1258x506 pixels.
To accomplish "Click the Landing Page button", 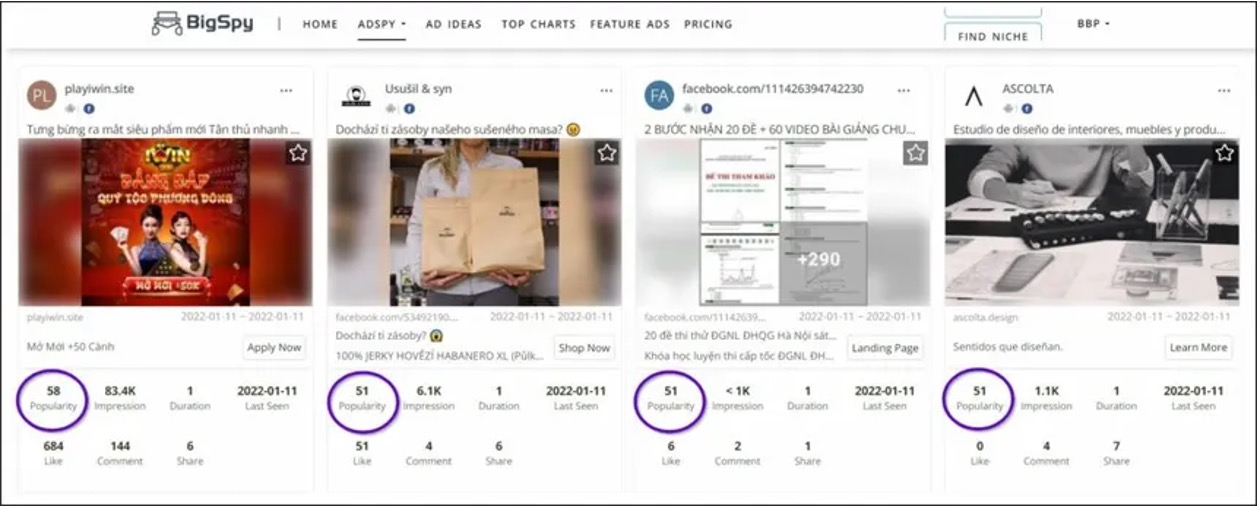I will 886,348.
